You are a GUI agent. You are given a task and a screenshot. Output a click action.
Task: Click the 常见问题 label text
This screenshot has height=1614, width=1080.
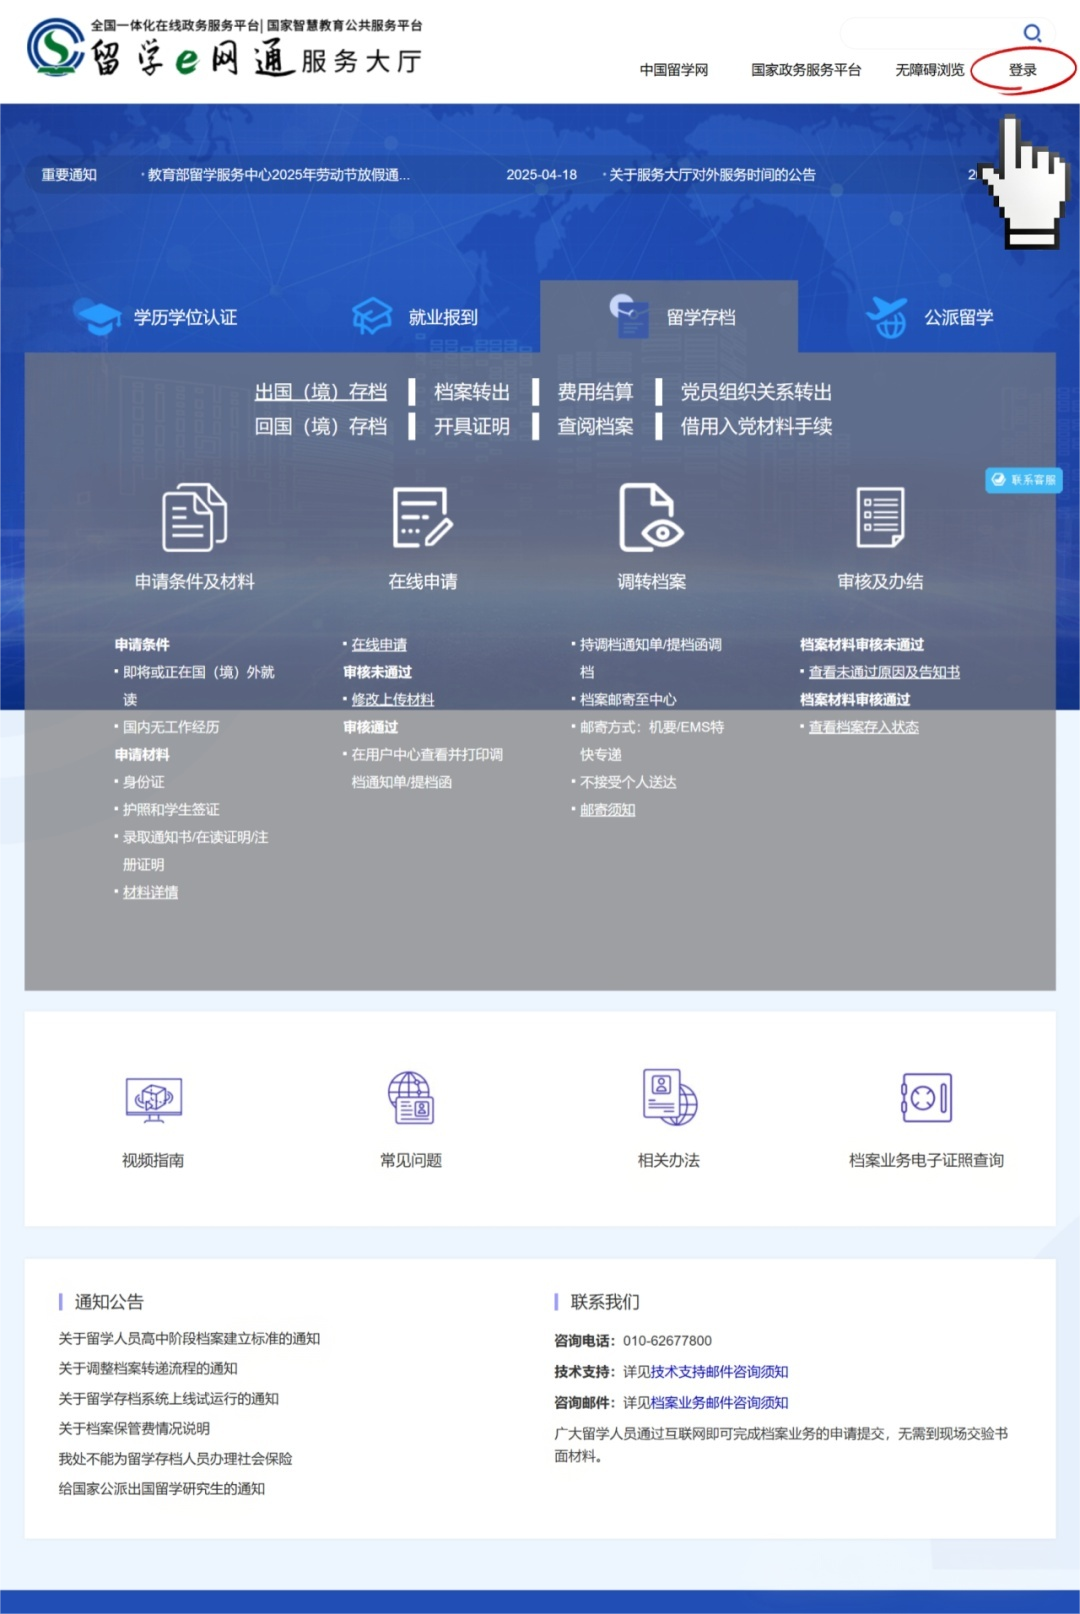411,1160
